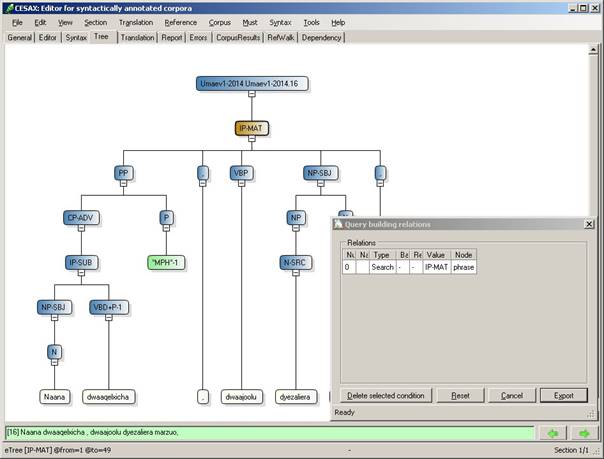The width and height of the screenshot is (604, 459).
Task: Switch to the Dependency tab
Action: [x=321, y=37]
